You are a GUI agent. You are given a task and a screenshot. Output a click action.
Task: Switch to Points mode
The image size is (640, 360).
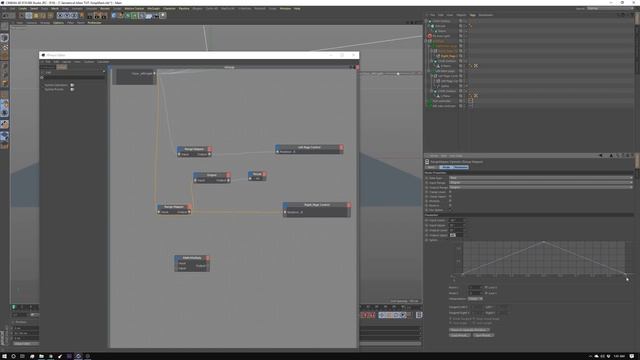pos(4,66)
